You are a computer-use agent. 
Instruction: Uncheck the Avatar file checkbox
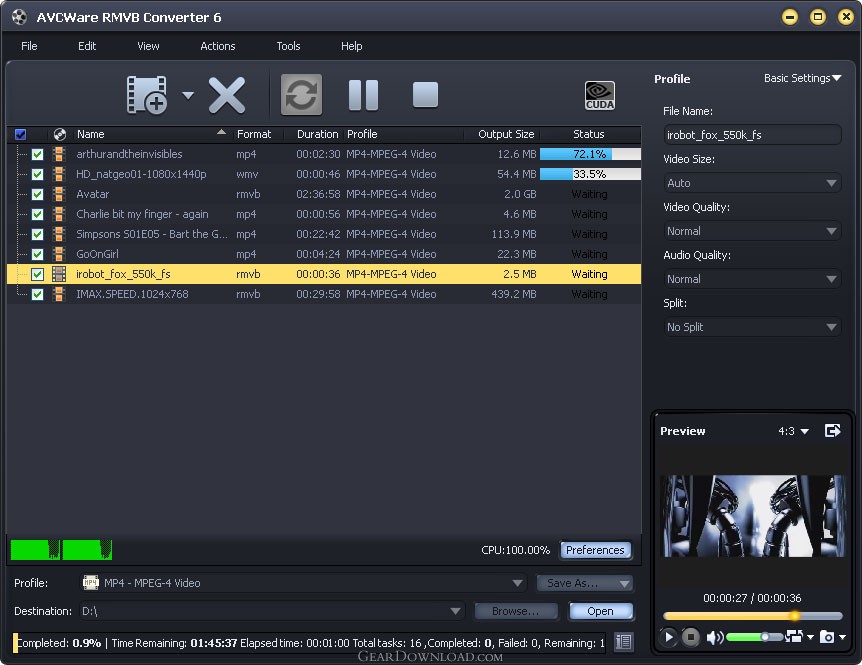pos(38,194)
